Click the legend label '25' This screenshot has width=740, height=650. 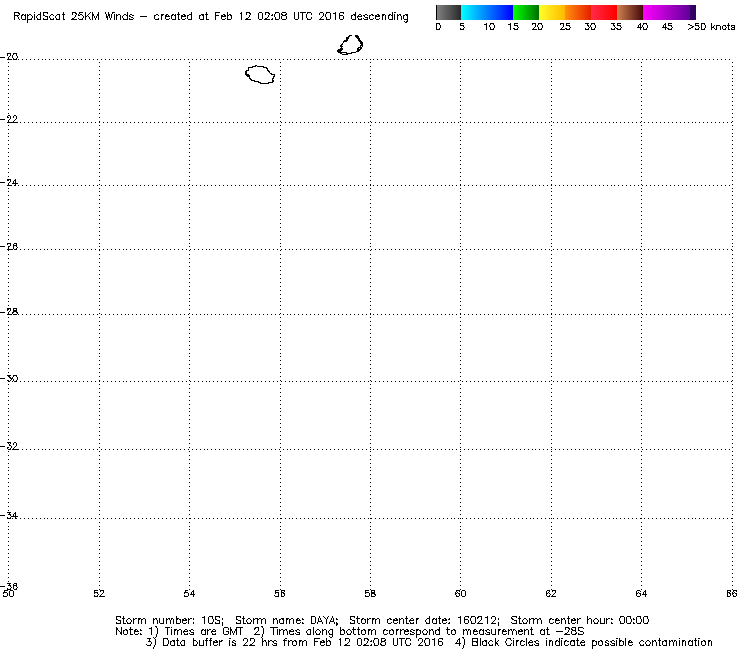(565, 27)
